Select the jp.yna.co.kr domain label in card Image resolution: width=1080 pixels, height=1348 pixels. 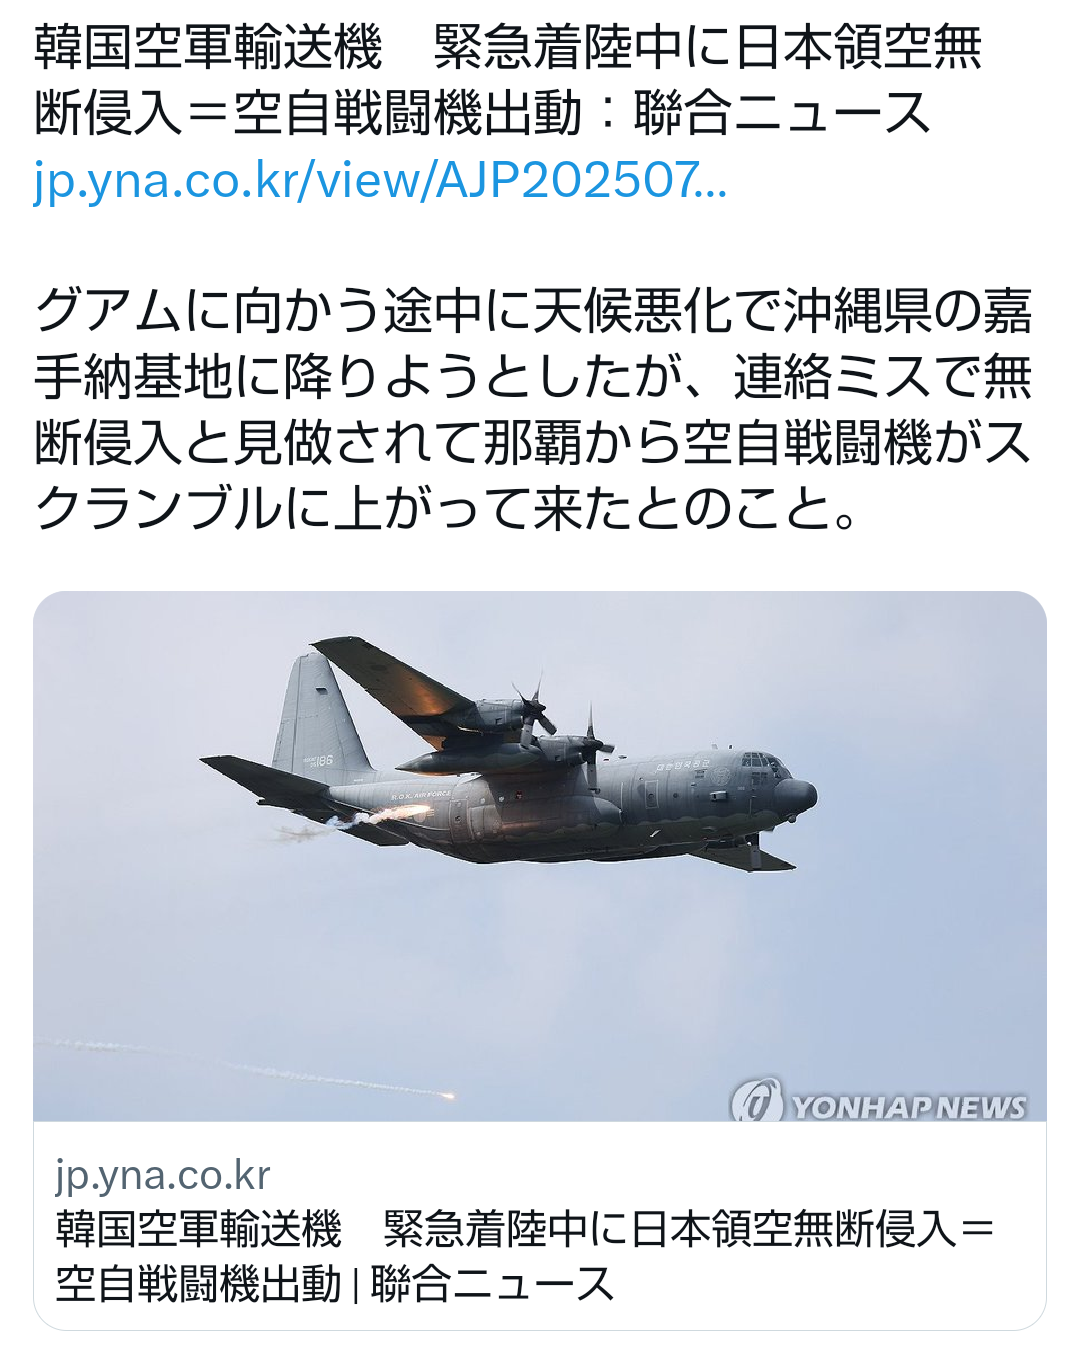163,1175
